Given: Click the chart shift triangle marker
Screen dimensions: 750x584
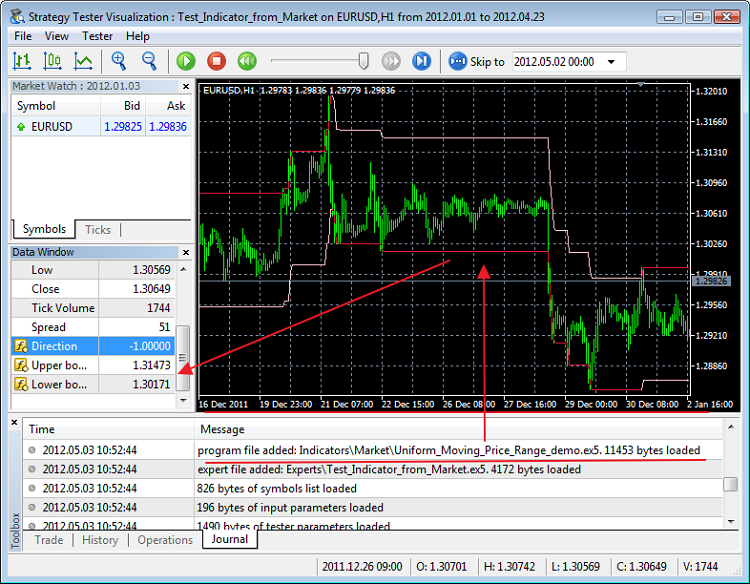Looking at the screenshot, I should [640, 85].
